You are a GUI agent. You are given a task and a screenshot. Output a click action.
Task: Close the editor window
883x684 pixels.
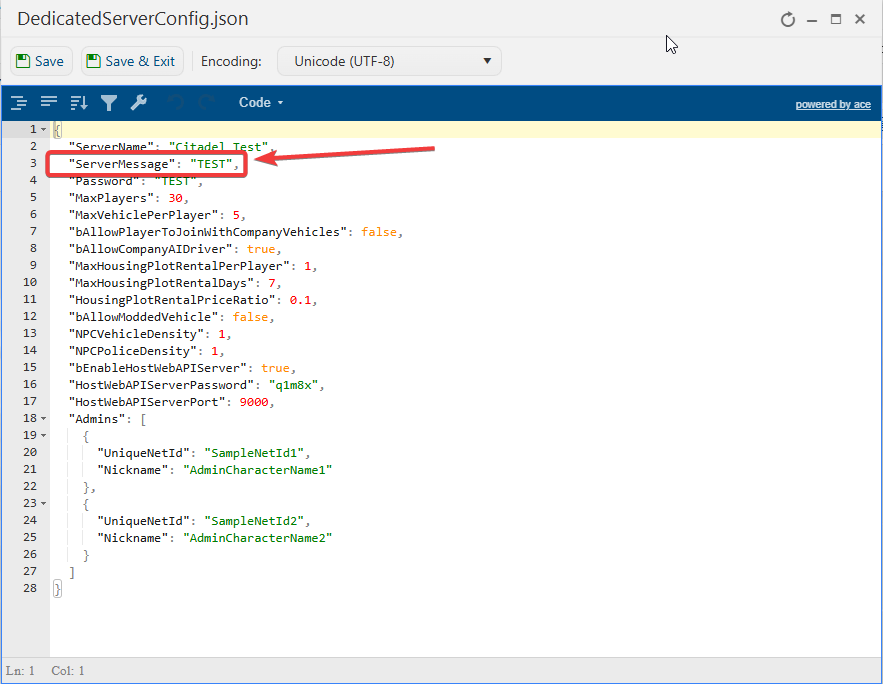[860, 19]
